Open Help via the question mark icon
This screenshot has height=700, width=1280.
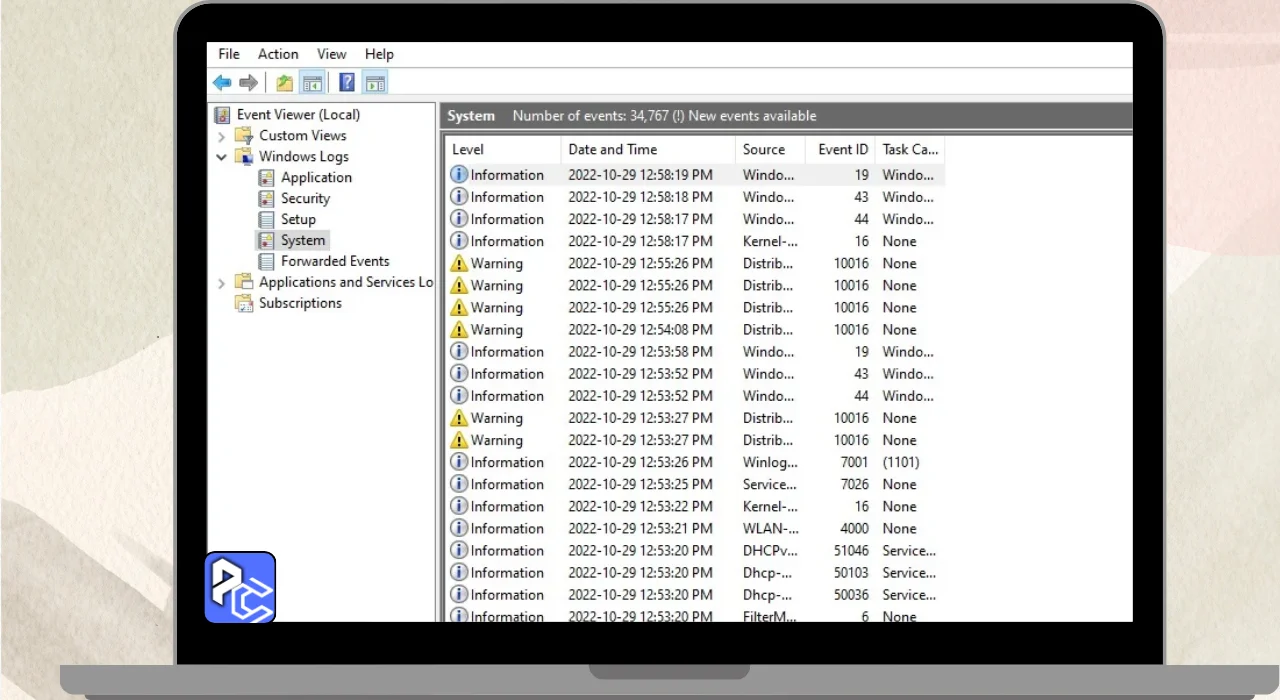347,83
